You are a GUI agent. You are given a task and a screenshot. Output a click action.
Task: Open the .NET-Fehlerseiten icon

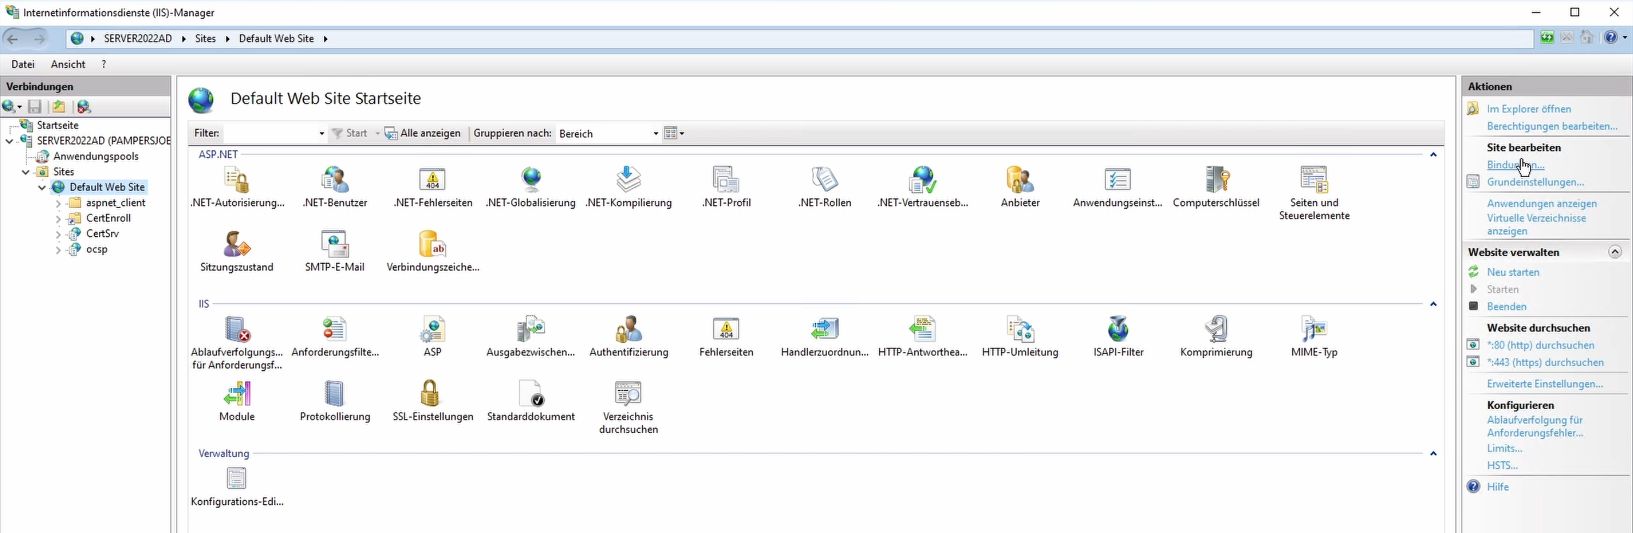pyautogui.click(x=432, y=180)
